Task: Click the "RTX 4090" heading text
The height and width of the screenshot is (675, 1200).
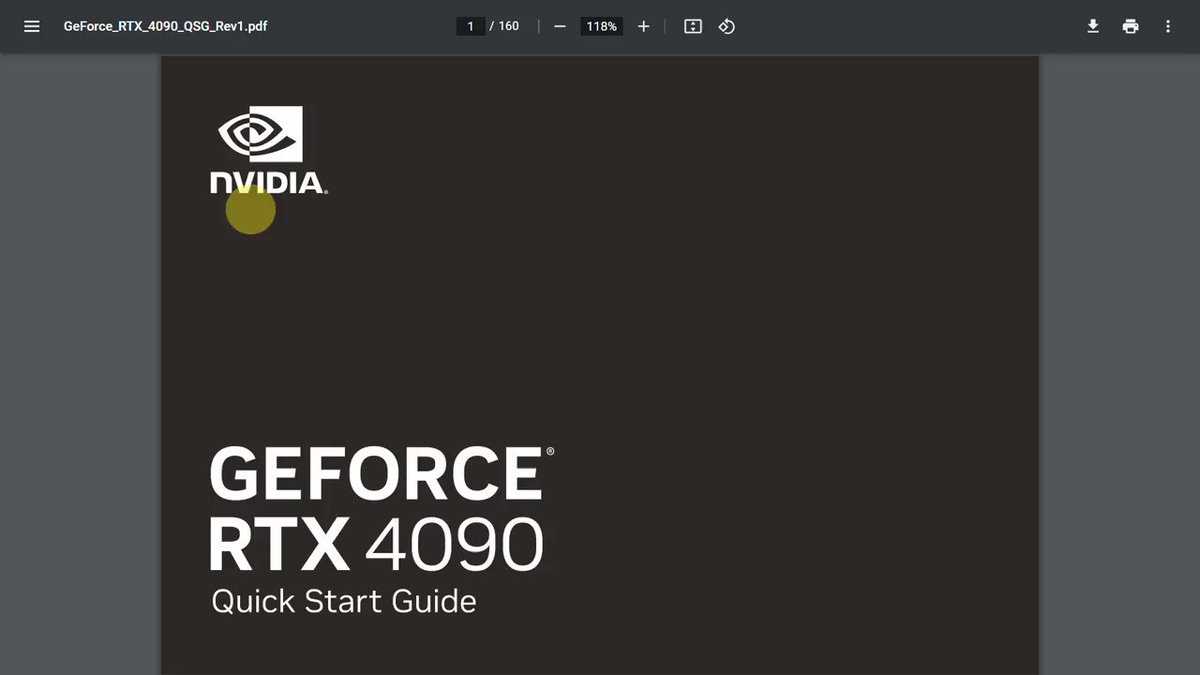Action: [x=377, y=544]
